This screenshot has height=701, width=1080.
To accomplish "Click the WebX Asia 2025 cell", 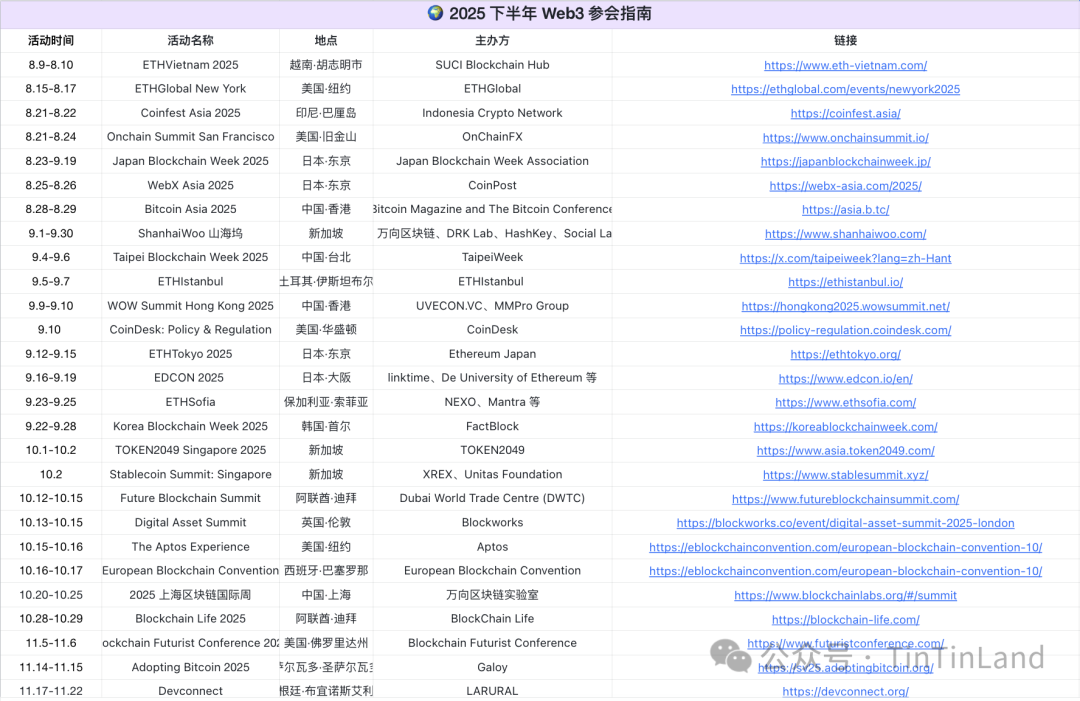I will click(191, 185).
